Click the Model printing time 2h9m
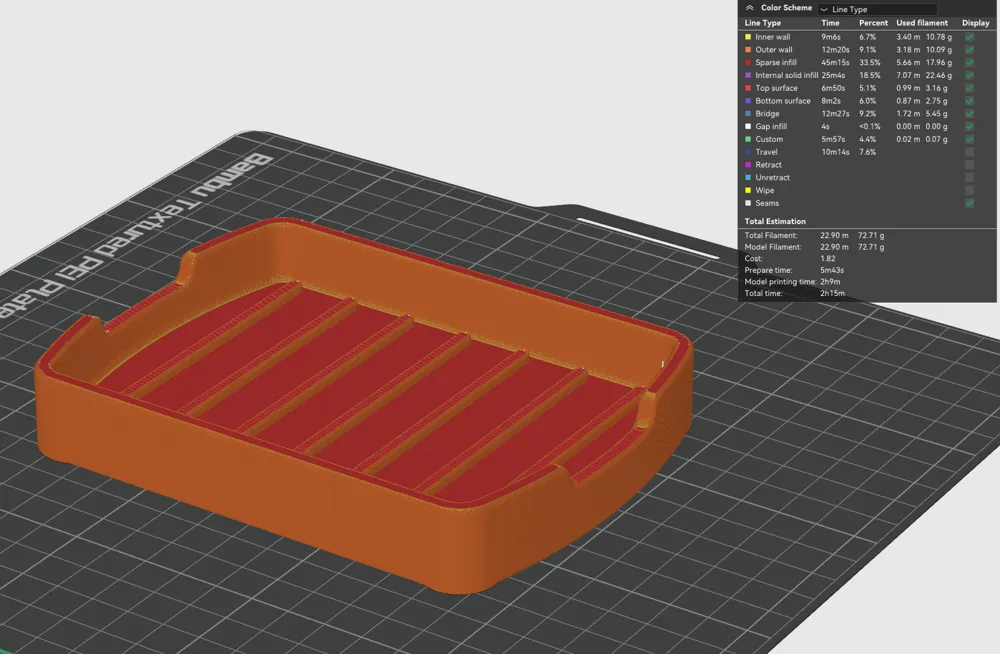 (x=830, y=281)
